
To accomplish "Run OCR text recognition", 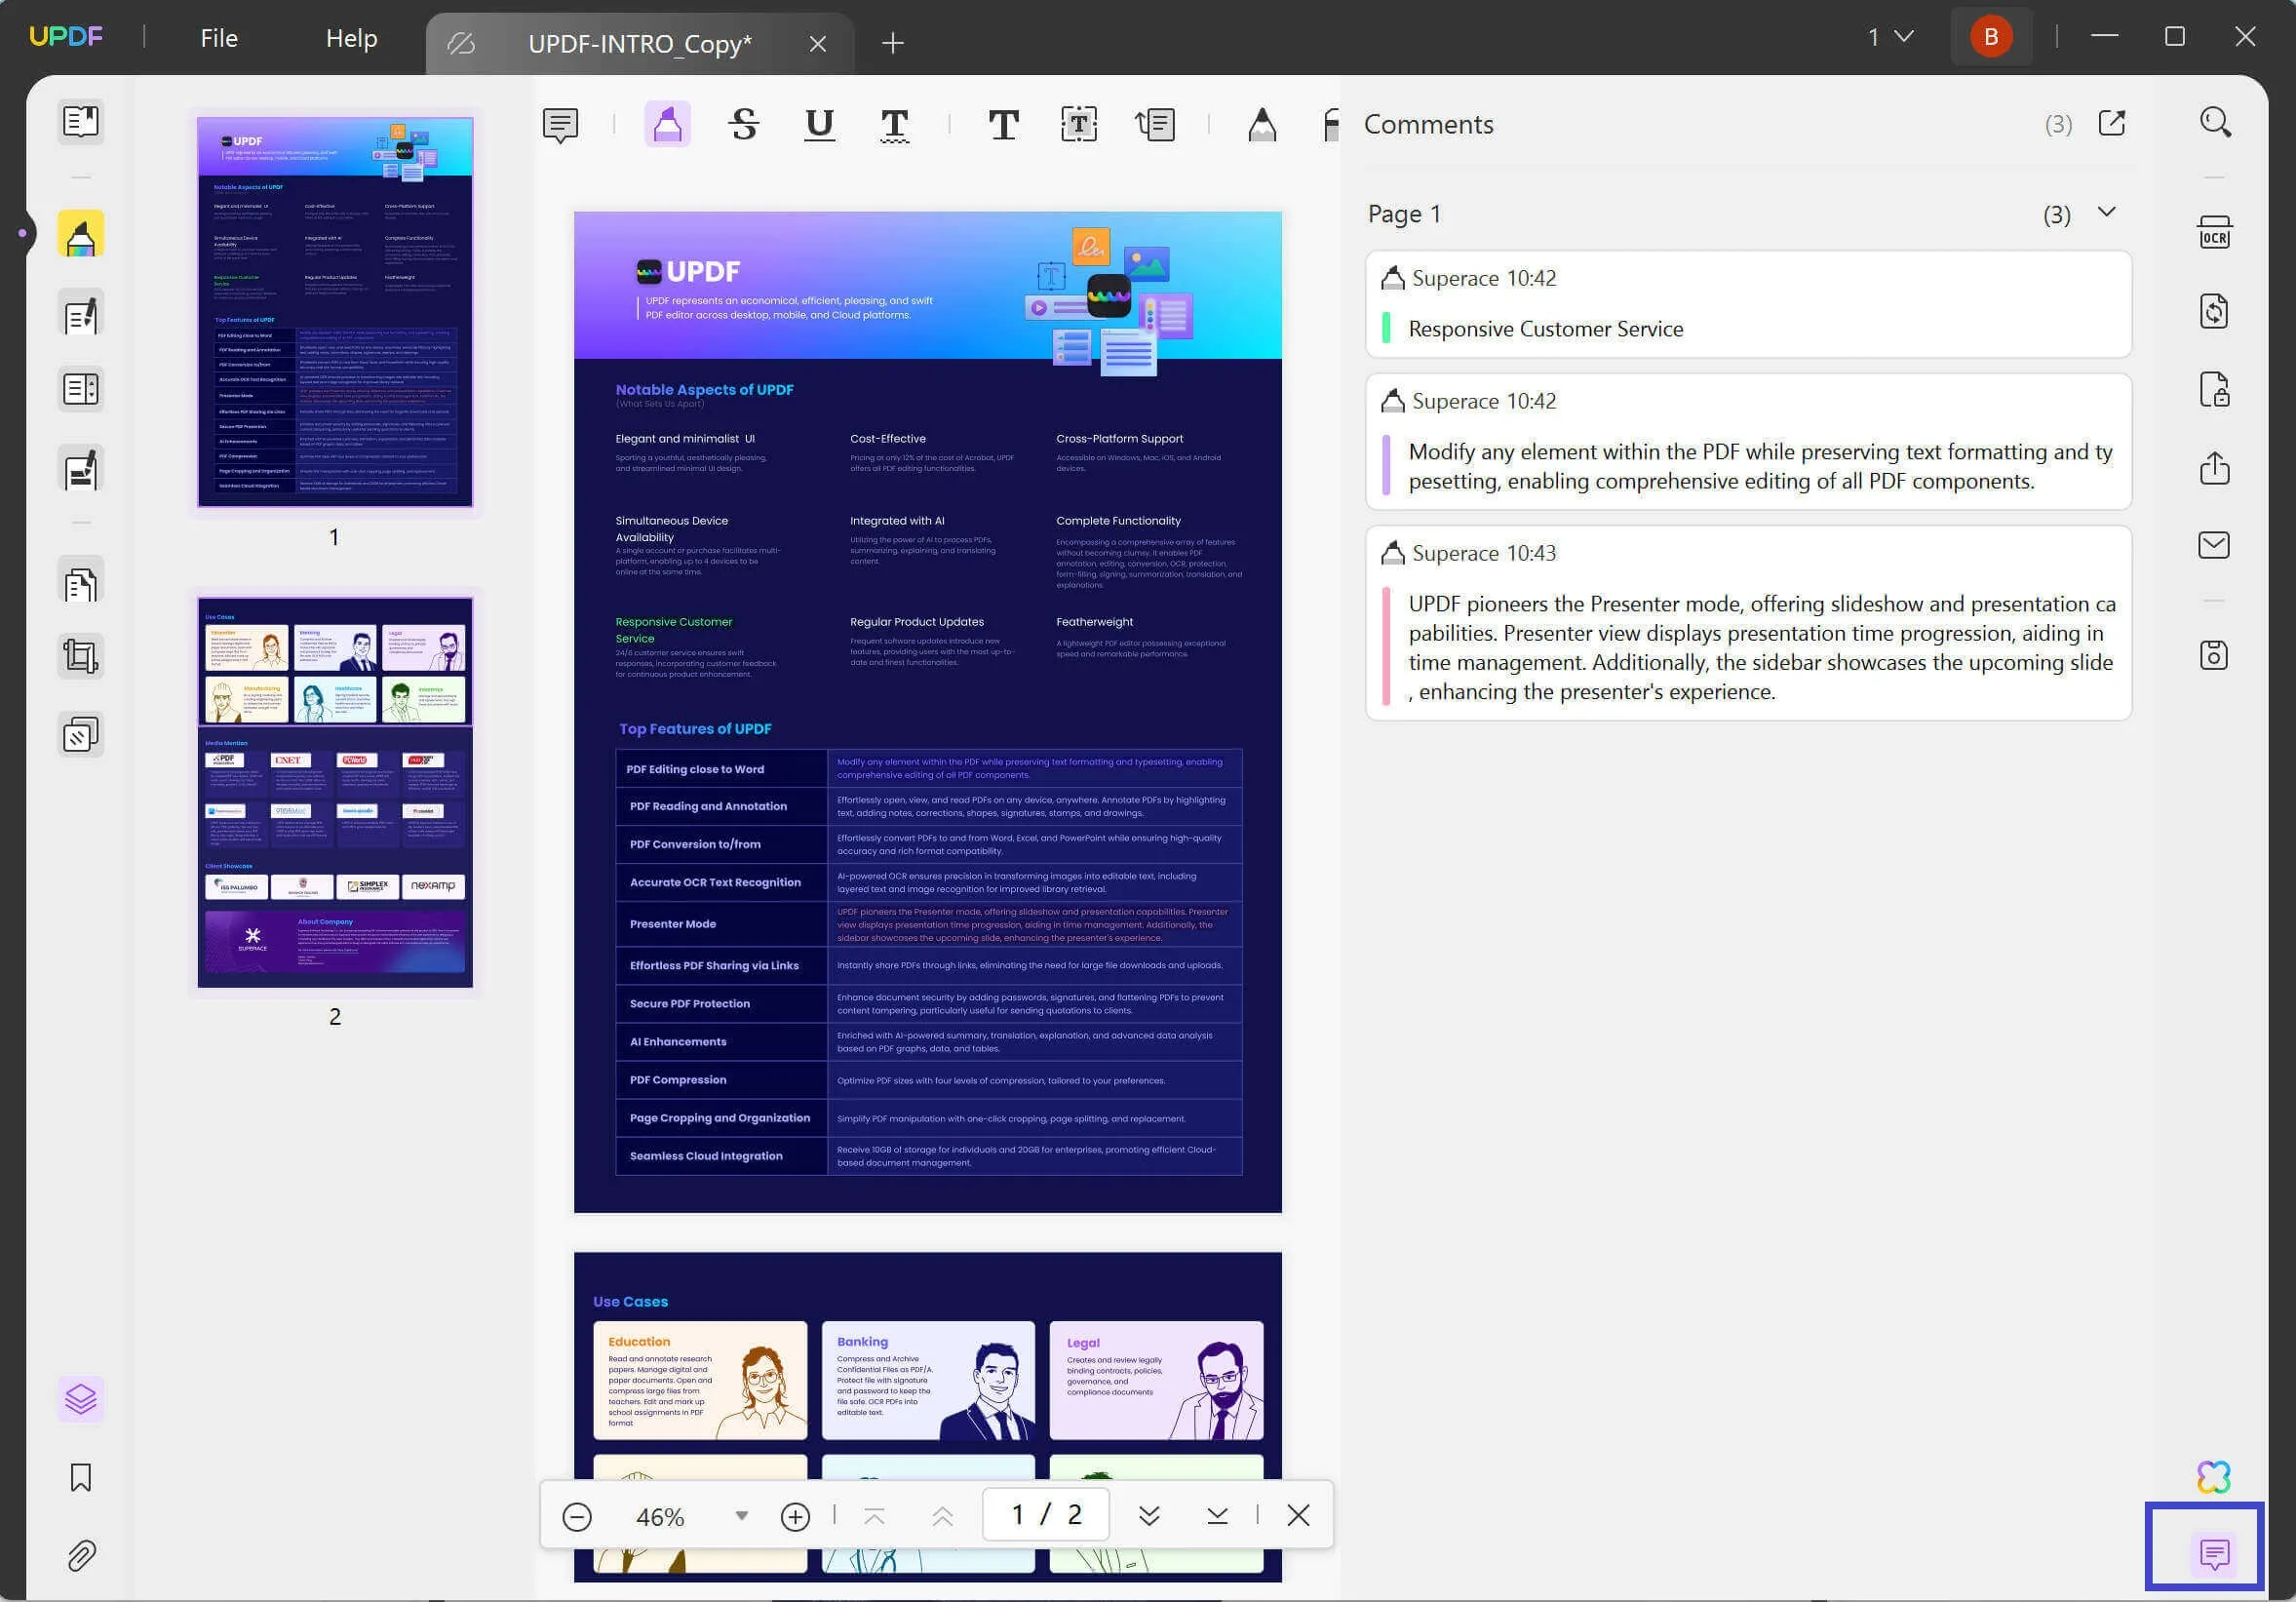I will coord(2214,233).
